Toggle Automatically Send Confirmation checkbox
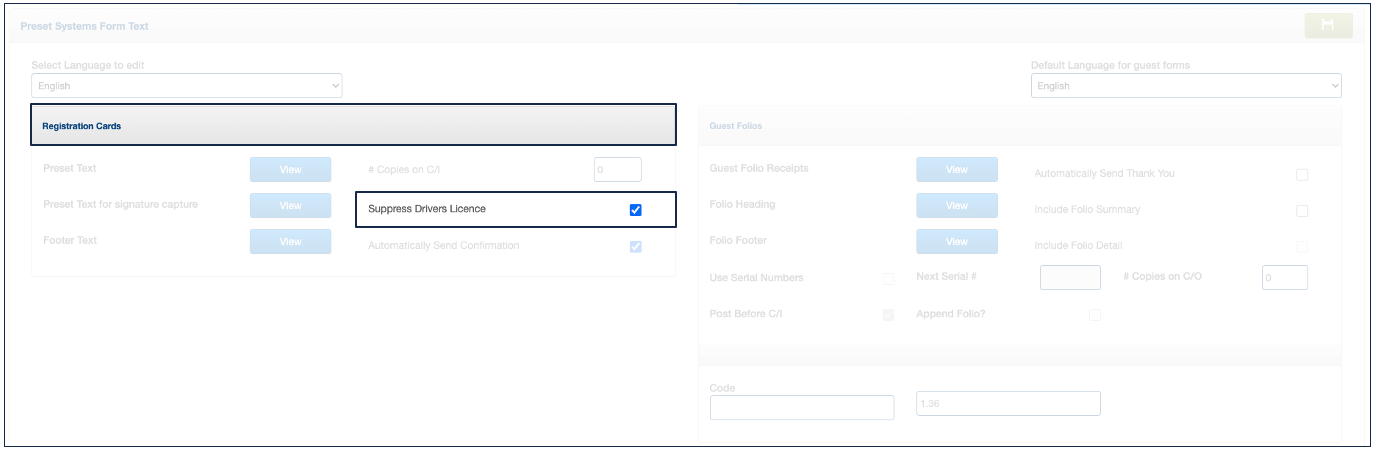This screenshot has height=451, width=1375. coord(635,246)
